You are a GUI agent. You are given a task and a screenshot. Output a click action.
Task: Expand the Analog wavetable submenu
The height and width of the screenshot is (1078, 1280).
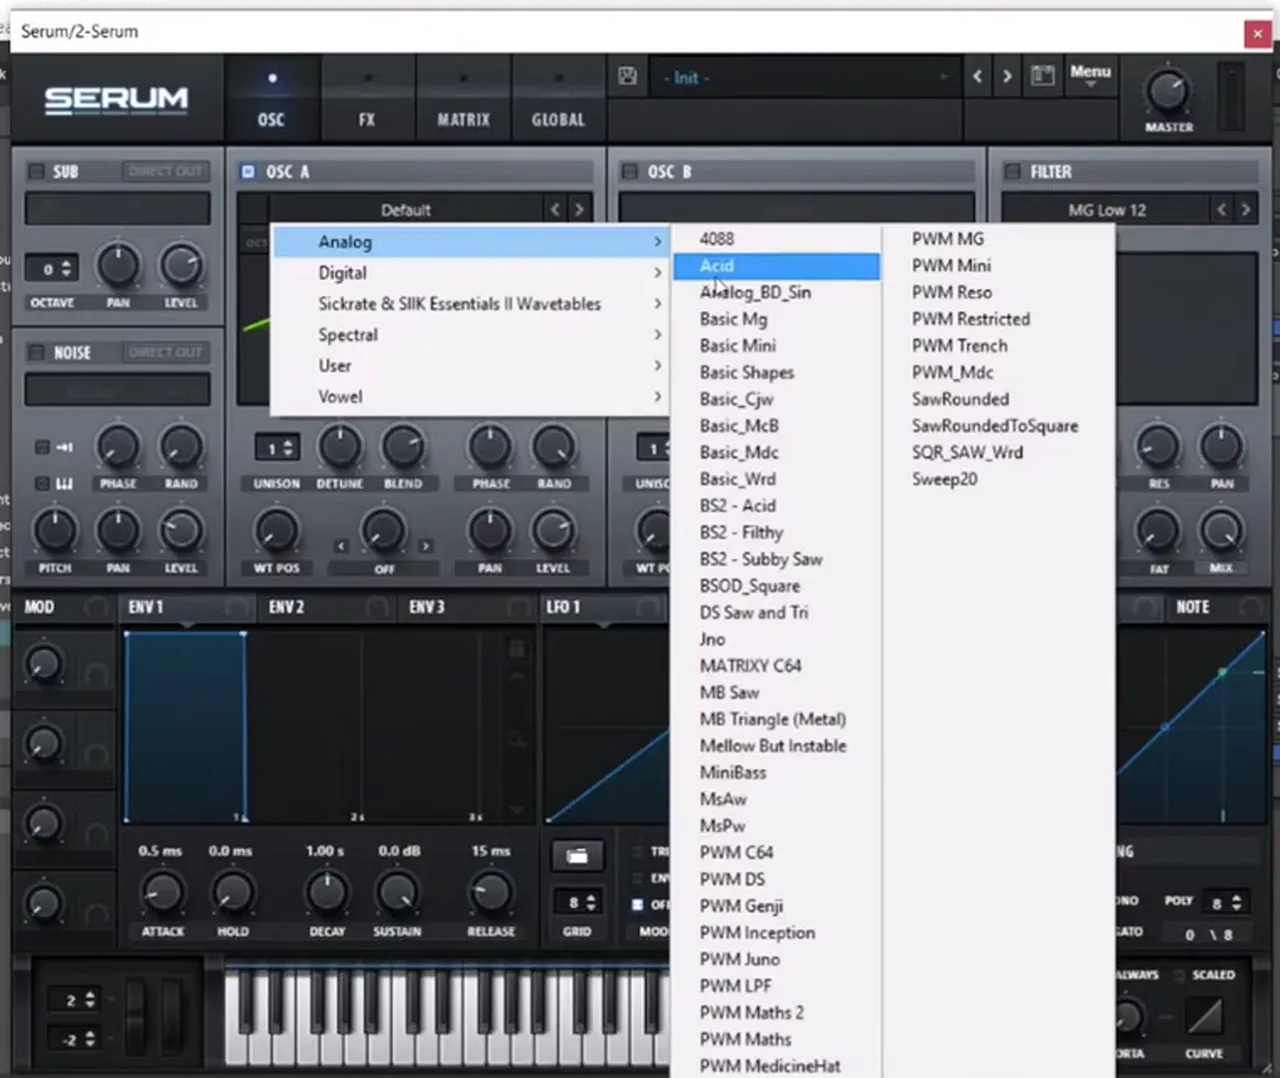click(470, 242)
